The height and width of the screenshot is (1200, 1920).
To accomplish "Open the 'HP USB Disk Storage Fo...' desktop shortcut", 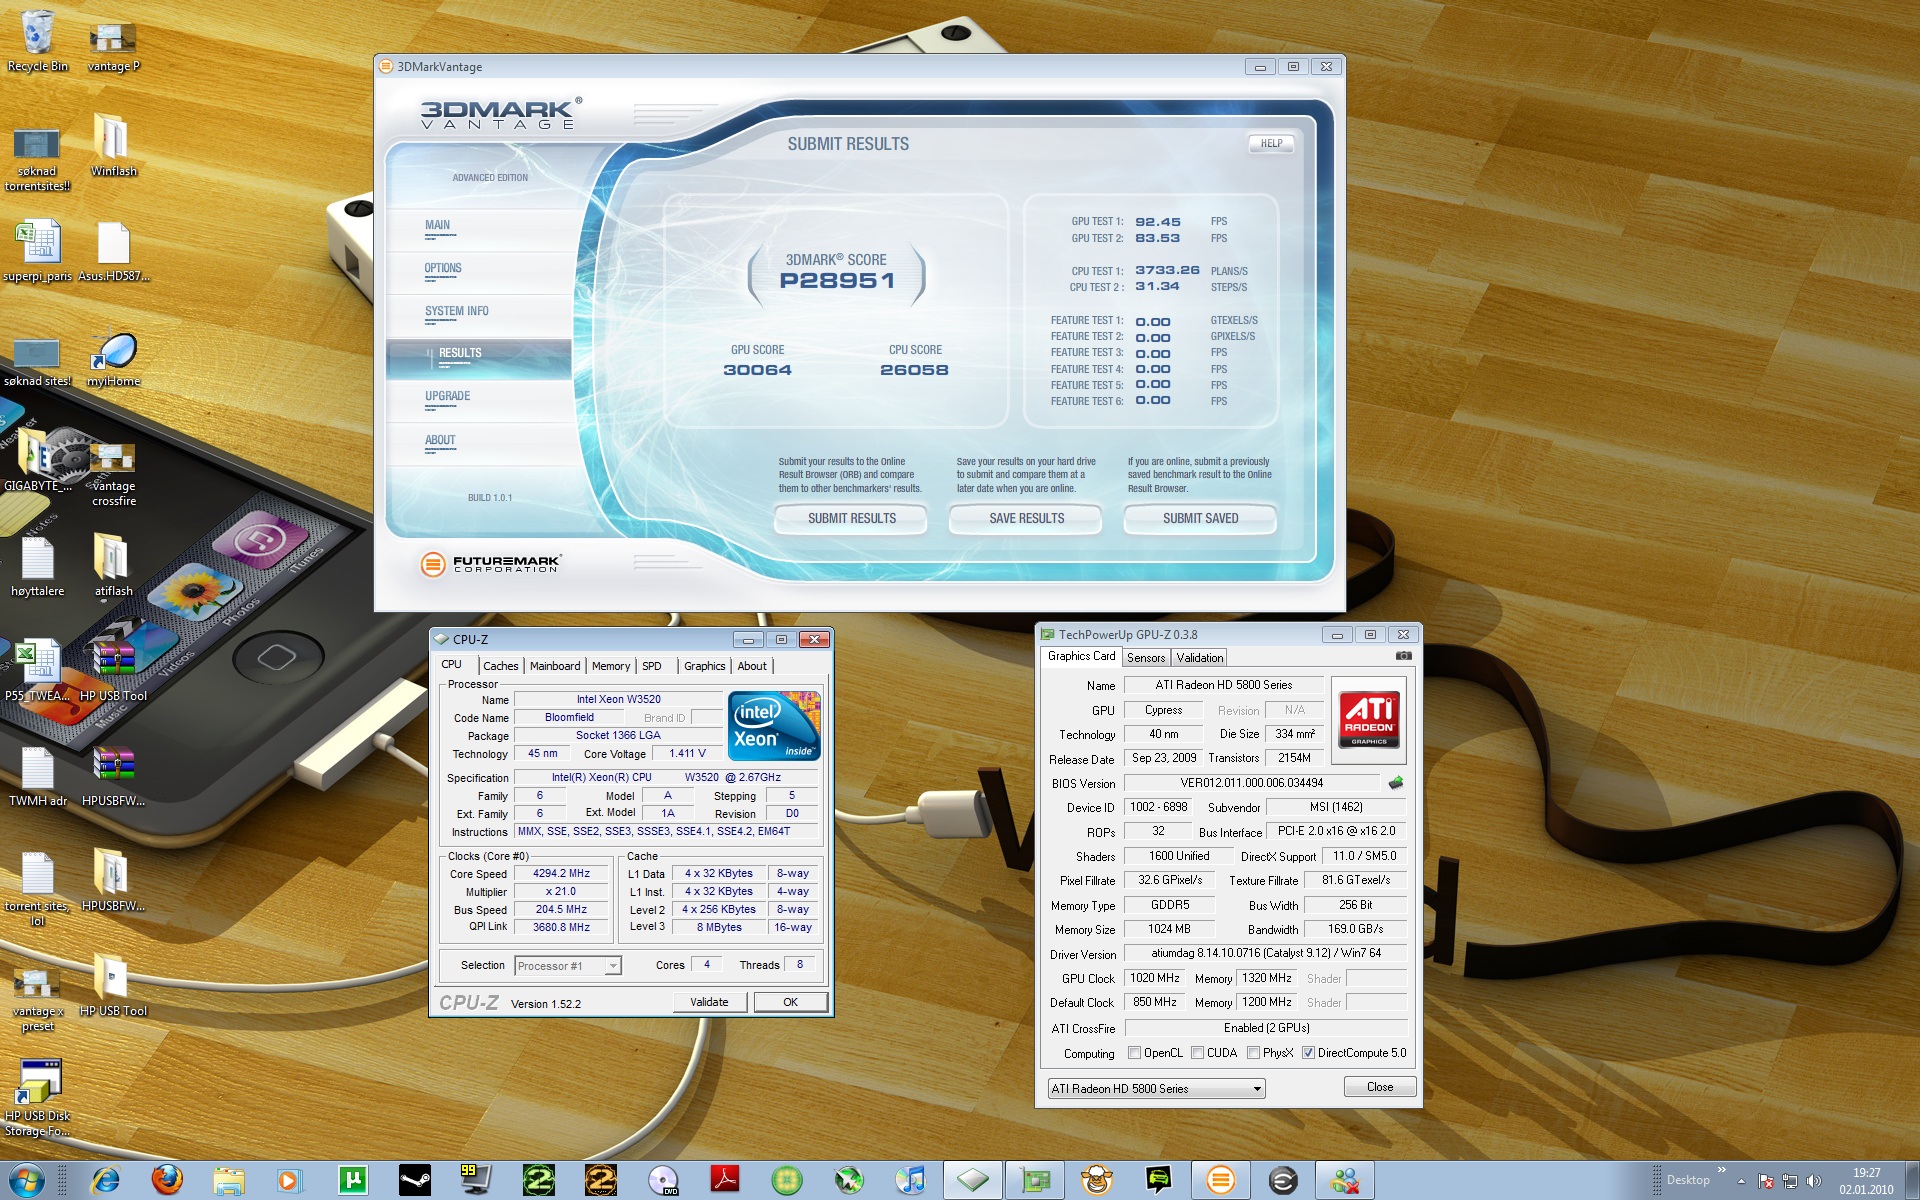I will tap(37, 1097).
